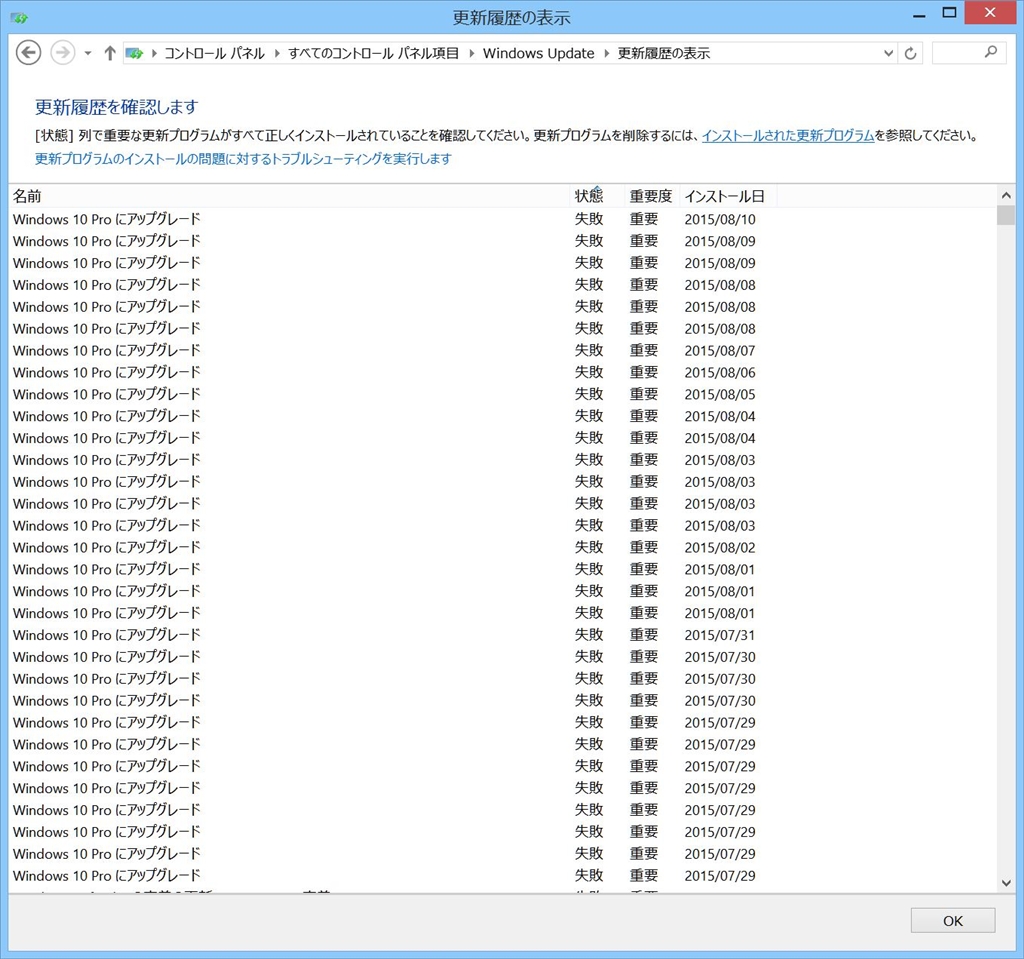Click 失敗 status in the 2015/08/10 row

click(x=589, y=219)
